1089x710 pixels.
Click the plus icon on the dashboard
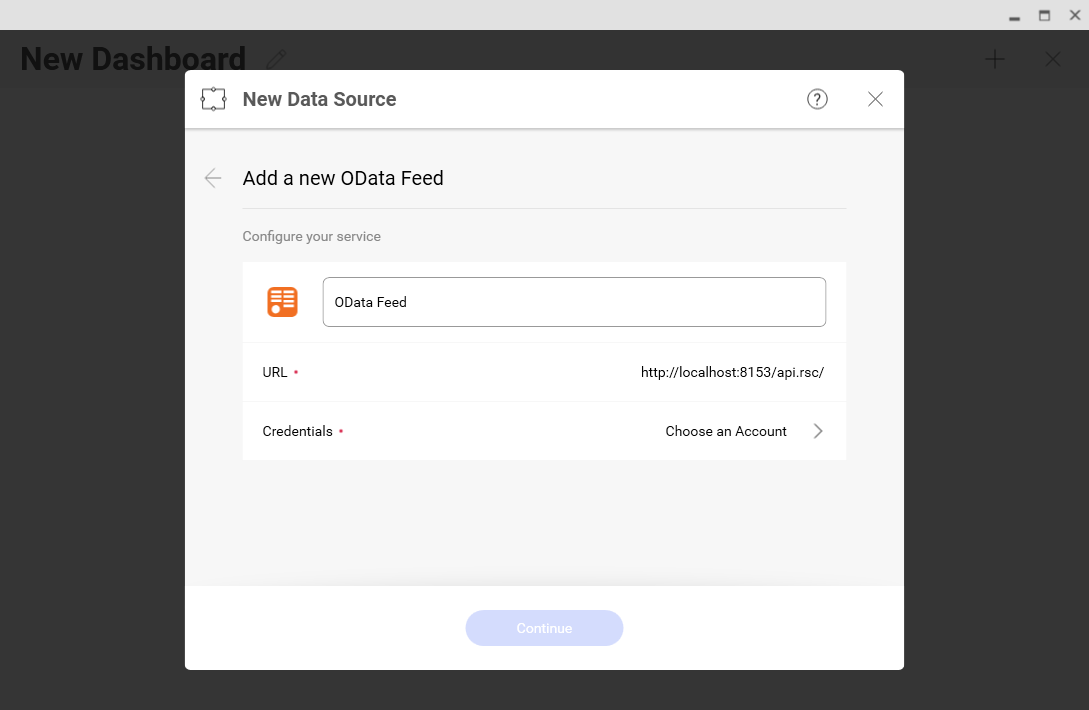tap(994, 59)
